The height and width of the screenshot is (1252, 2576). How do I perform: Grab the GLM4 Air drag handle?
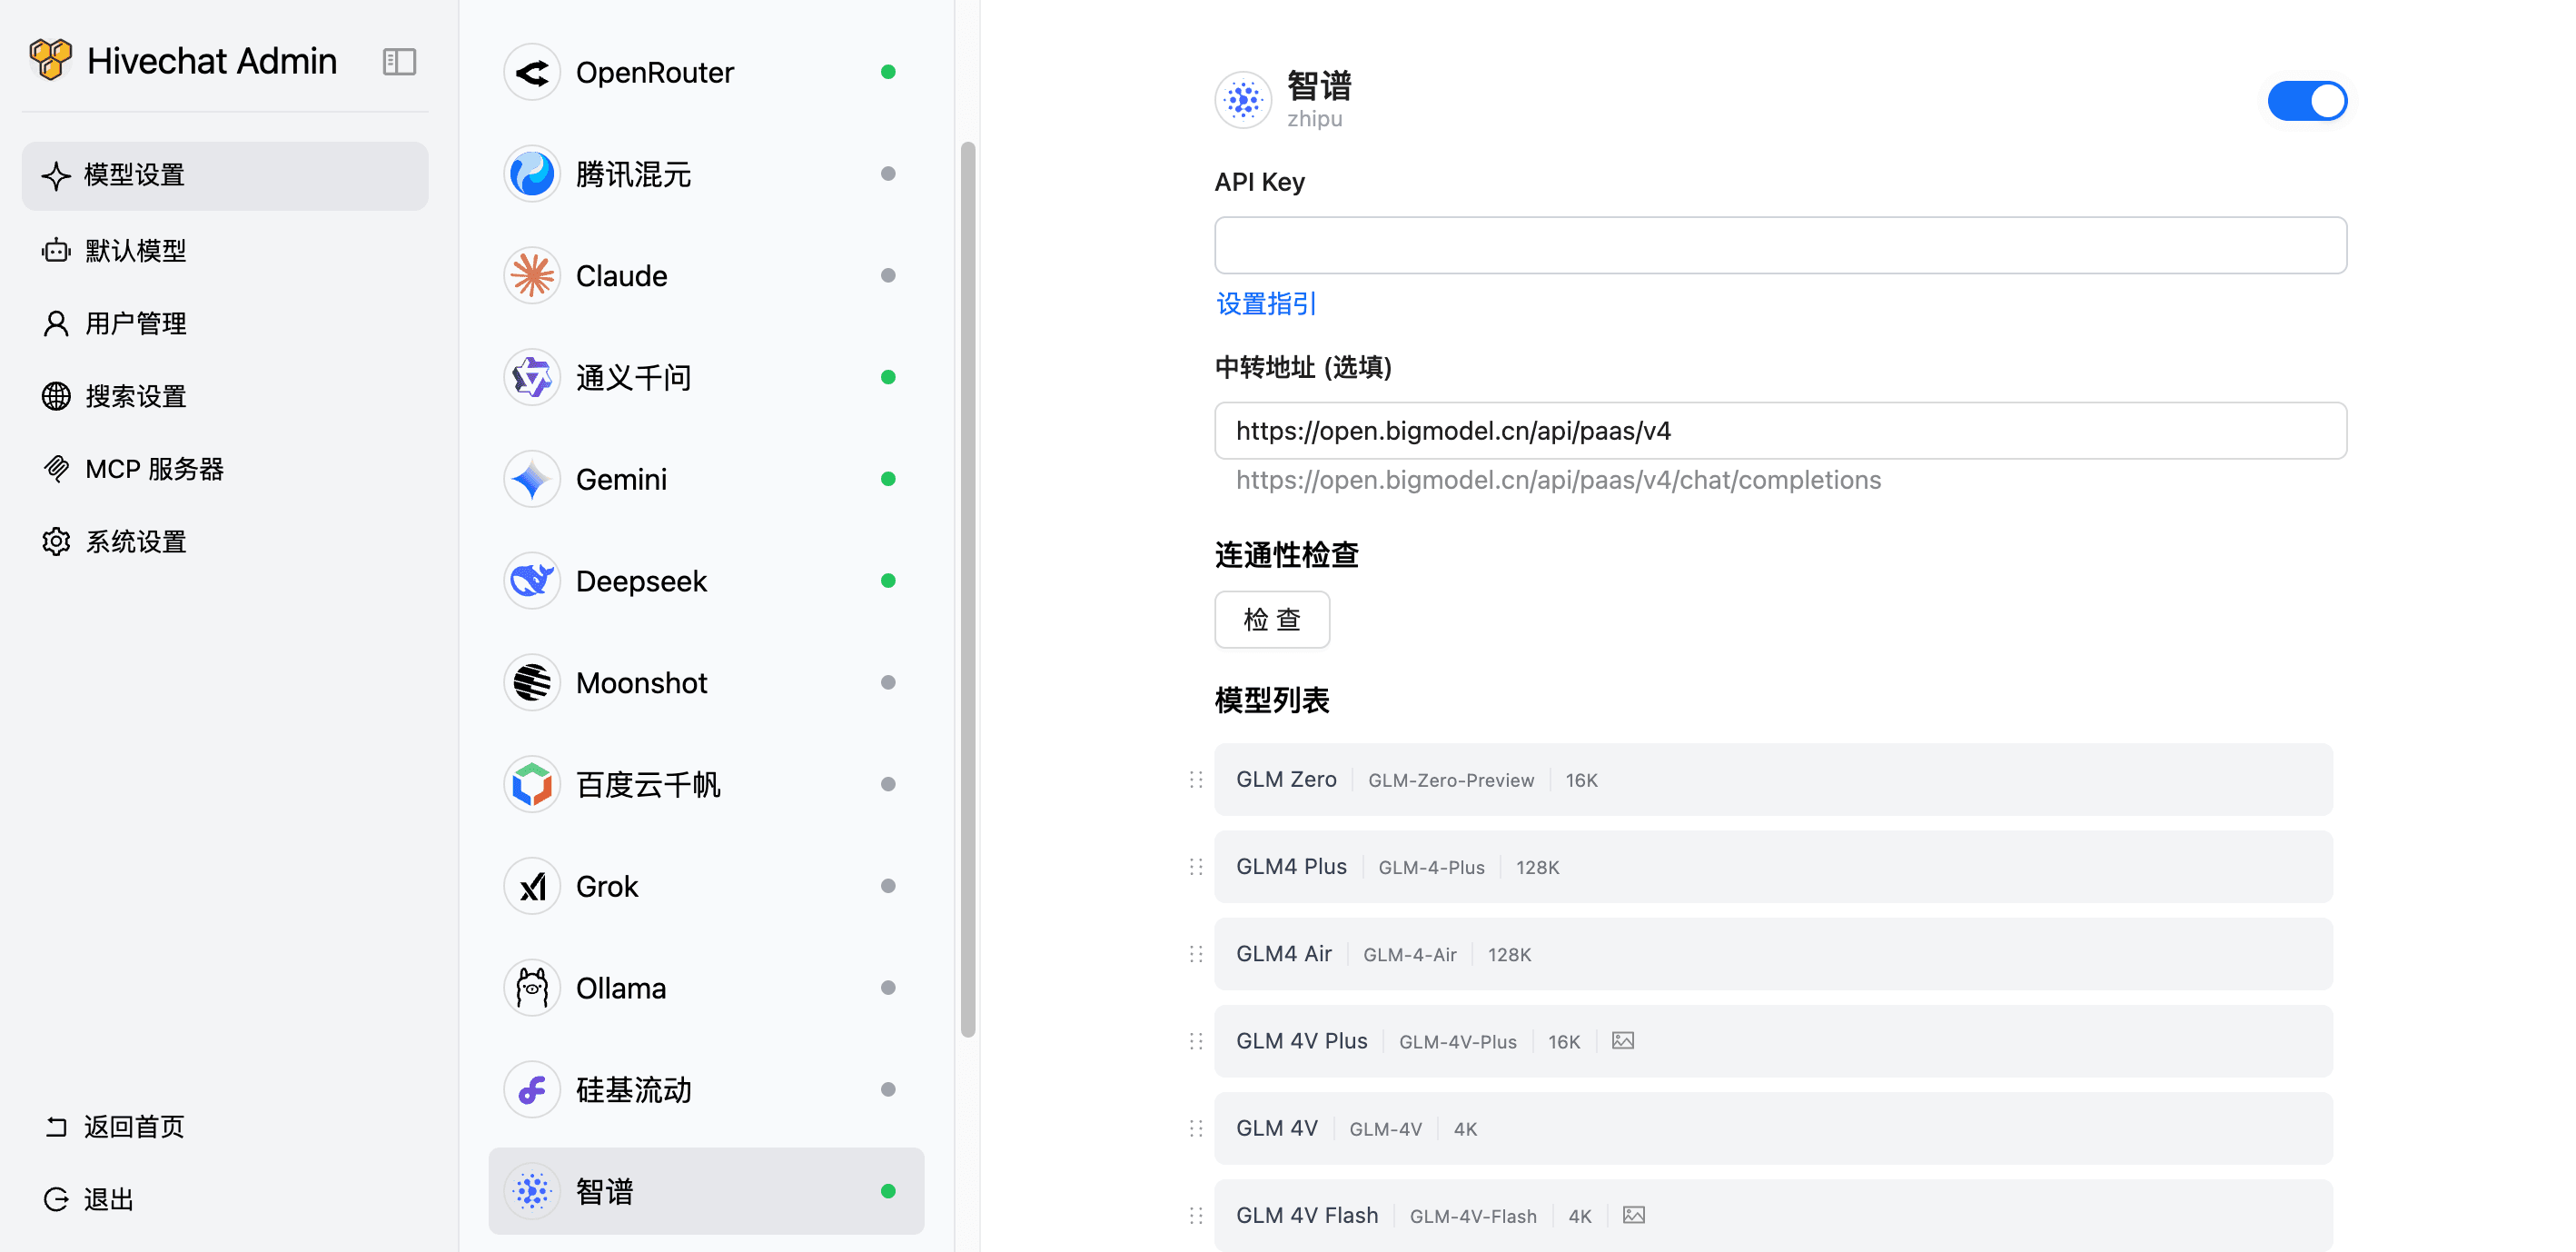pyautogui.click(x=1196, y=954)
